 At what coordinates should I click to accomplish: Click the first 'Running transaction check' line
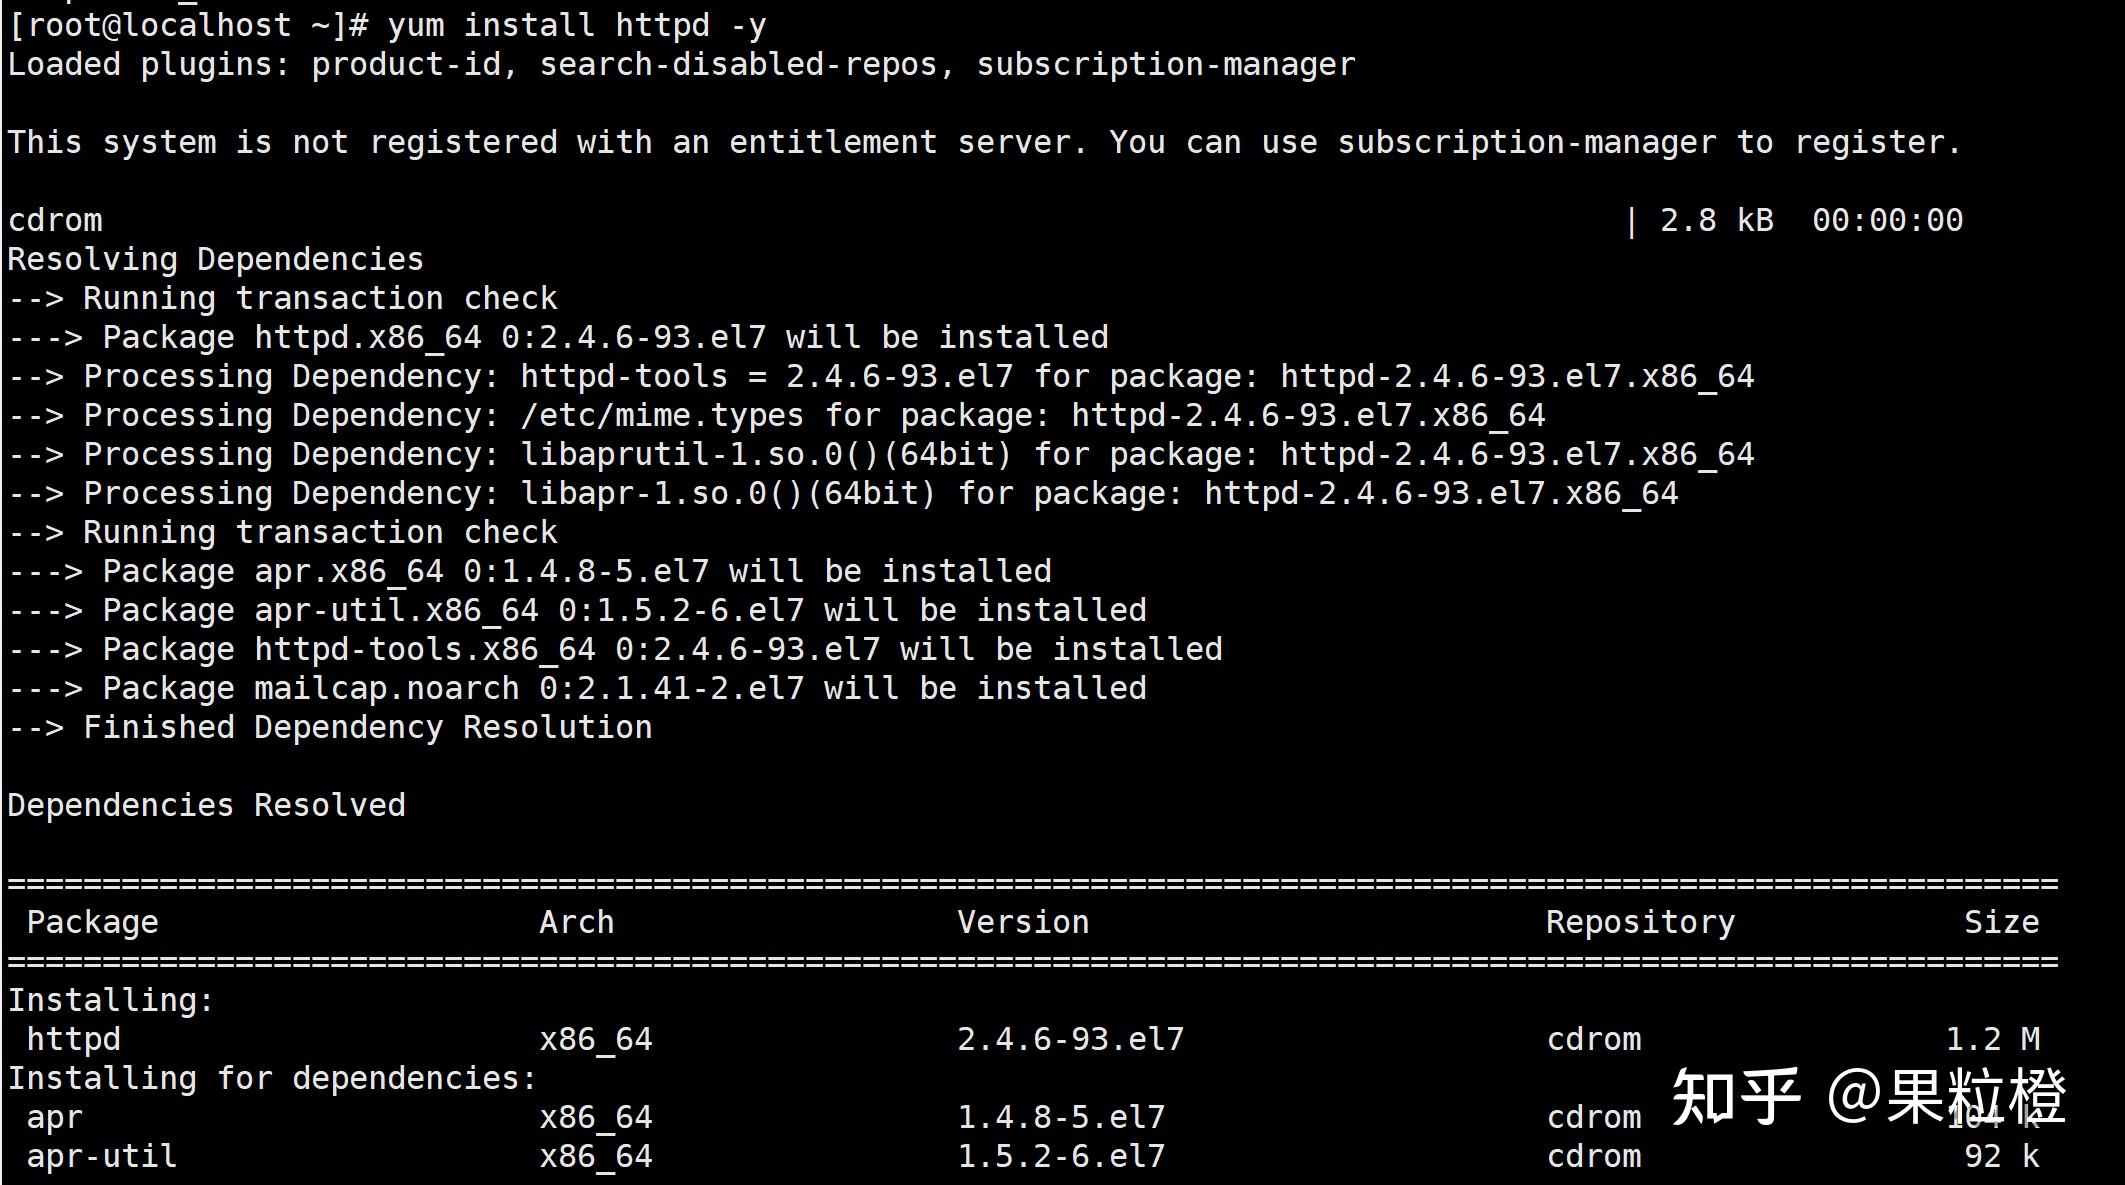pos(283,298)
